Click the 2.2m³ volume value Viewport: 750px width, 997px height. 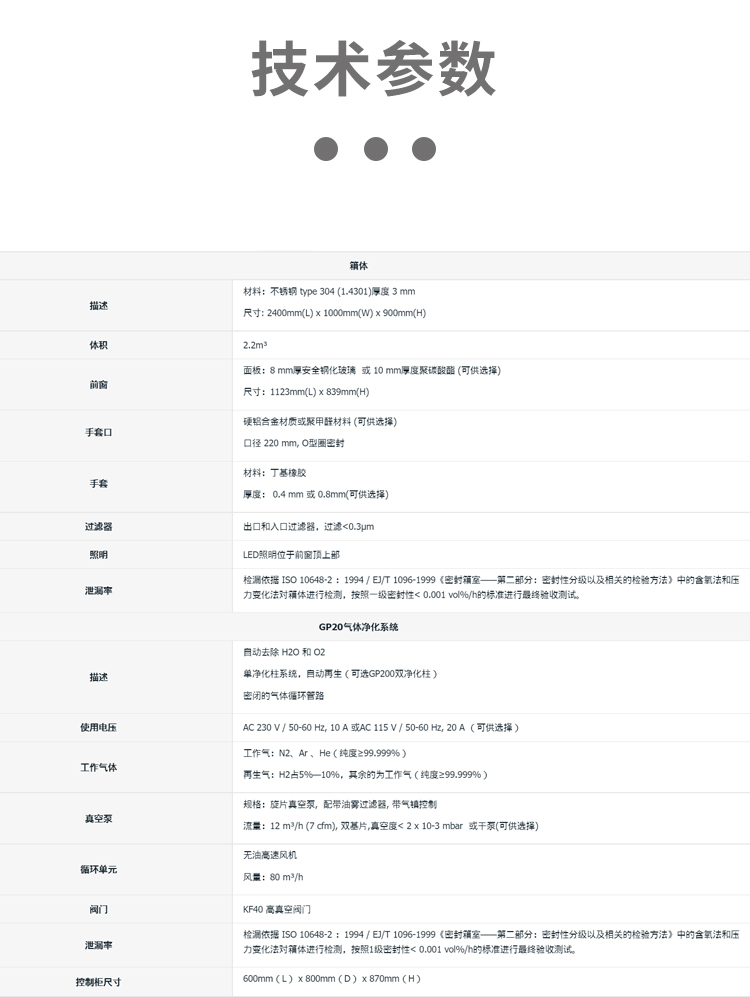pyautogui.click(x=254, y=345)
